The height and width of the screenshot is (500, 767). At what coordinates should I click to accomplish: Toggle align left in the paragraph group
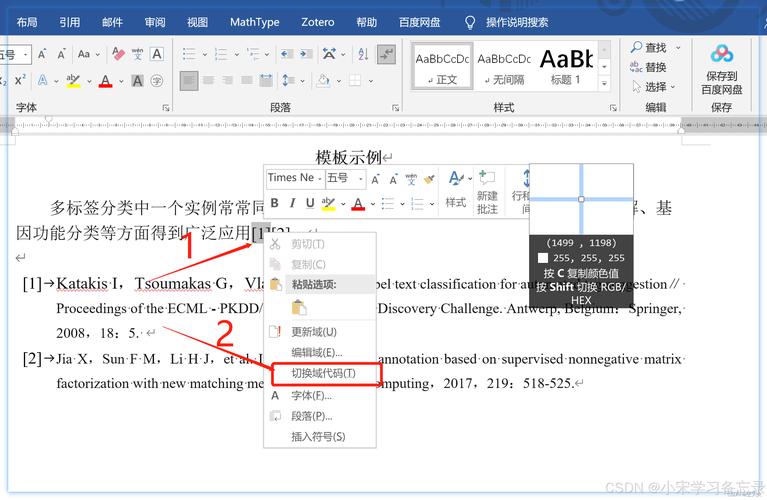(189, 80)
